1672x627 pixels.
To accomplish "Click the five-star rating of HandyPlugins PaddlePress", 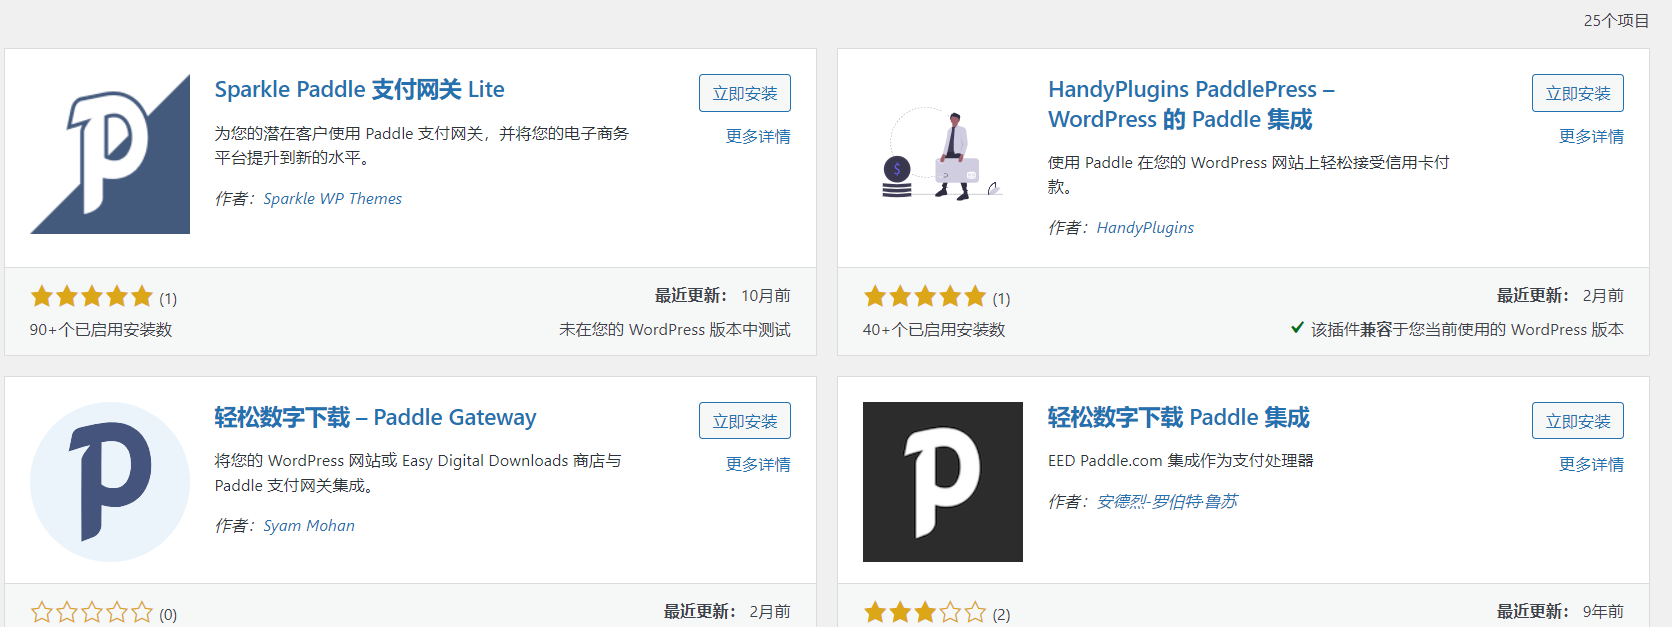I will 925,296.
